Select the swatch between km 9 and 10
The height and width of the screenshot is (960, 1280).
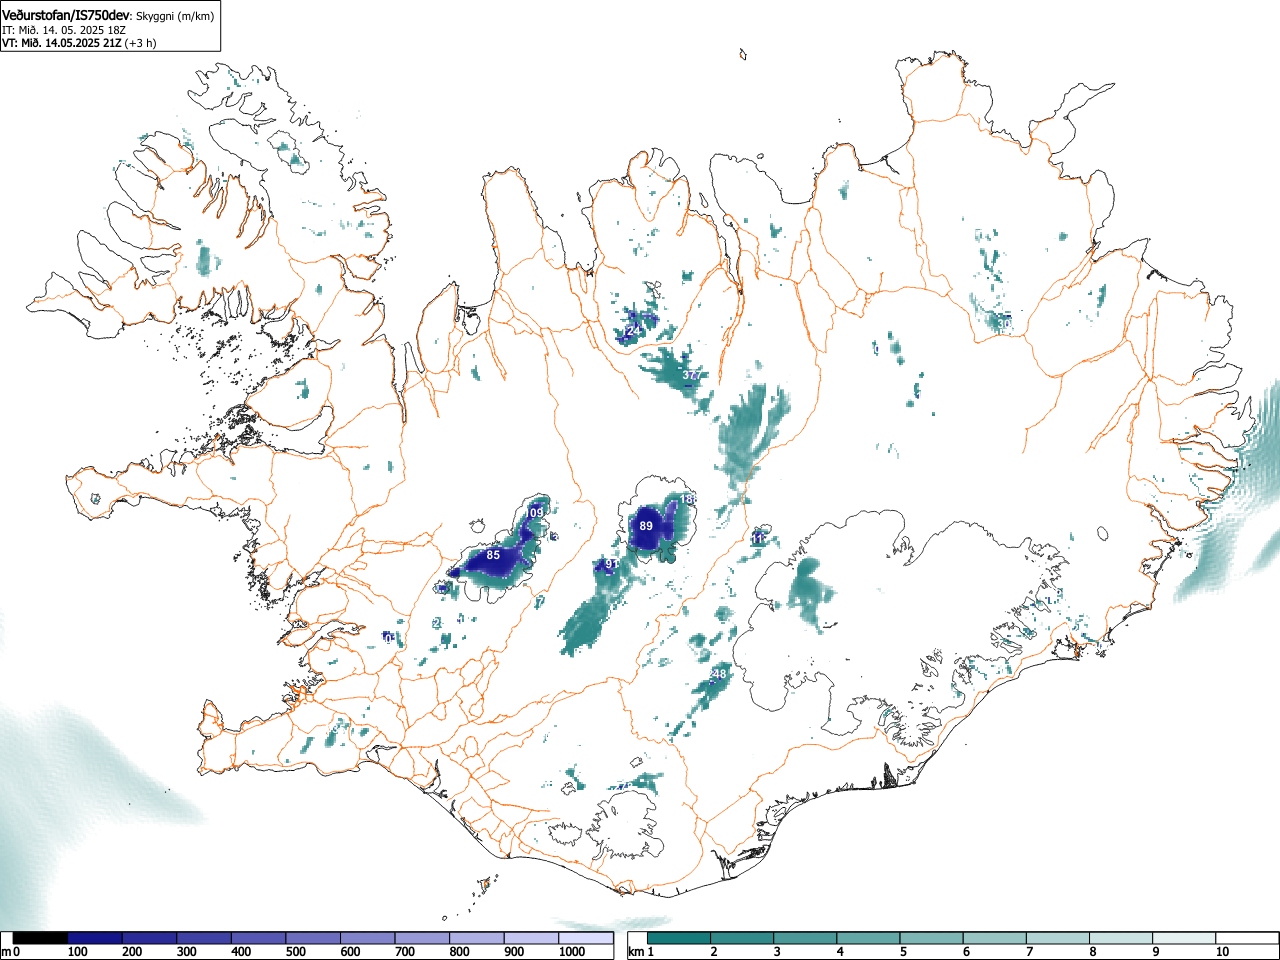coord(1183,938)
